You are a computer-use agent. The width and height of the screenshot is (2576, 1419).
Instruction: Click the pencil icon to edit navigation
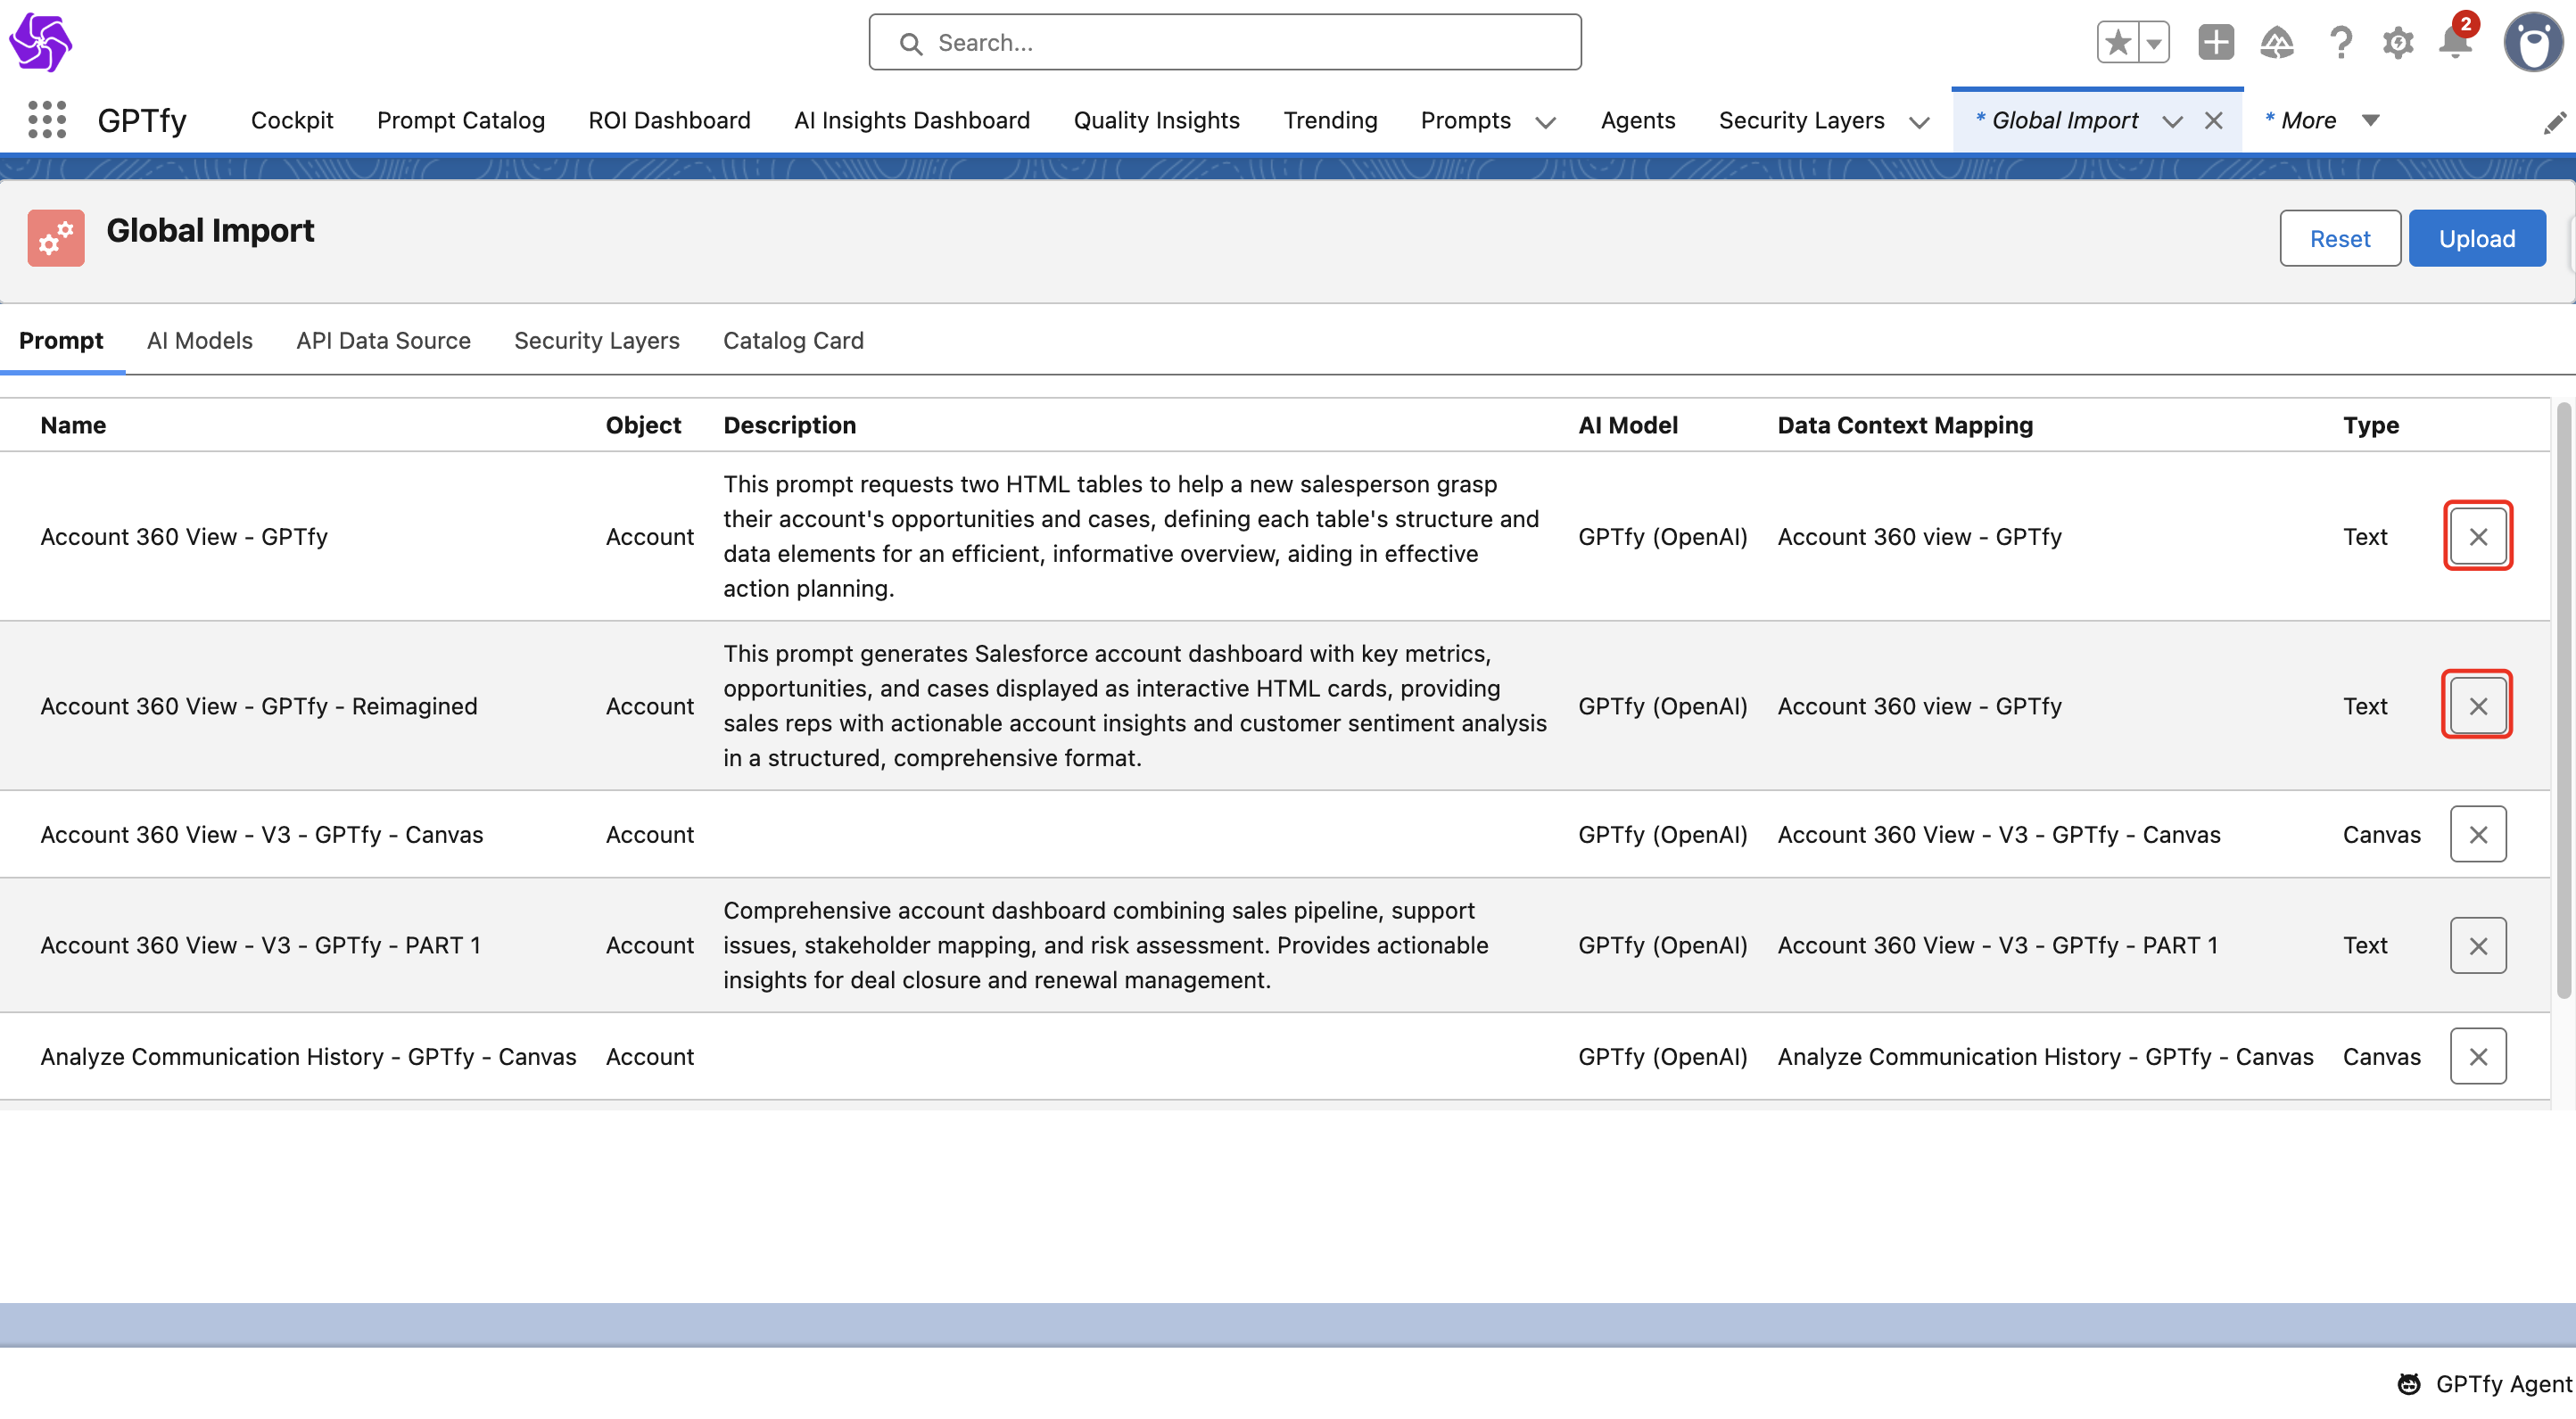tap(2554, 122)
